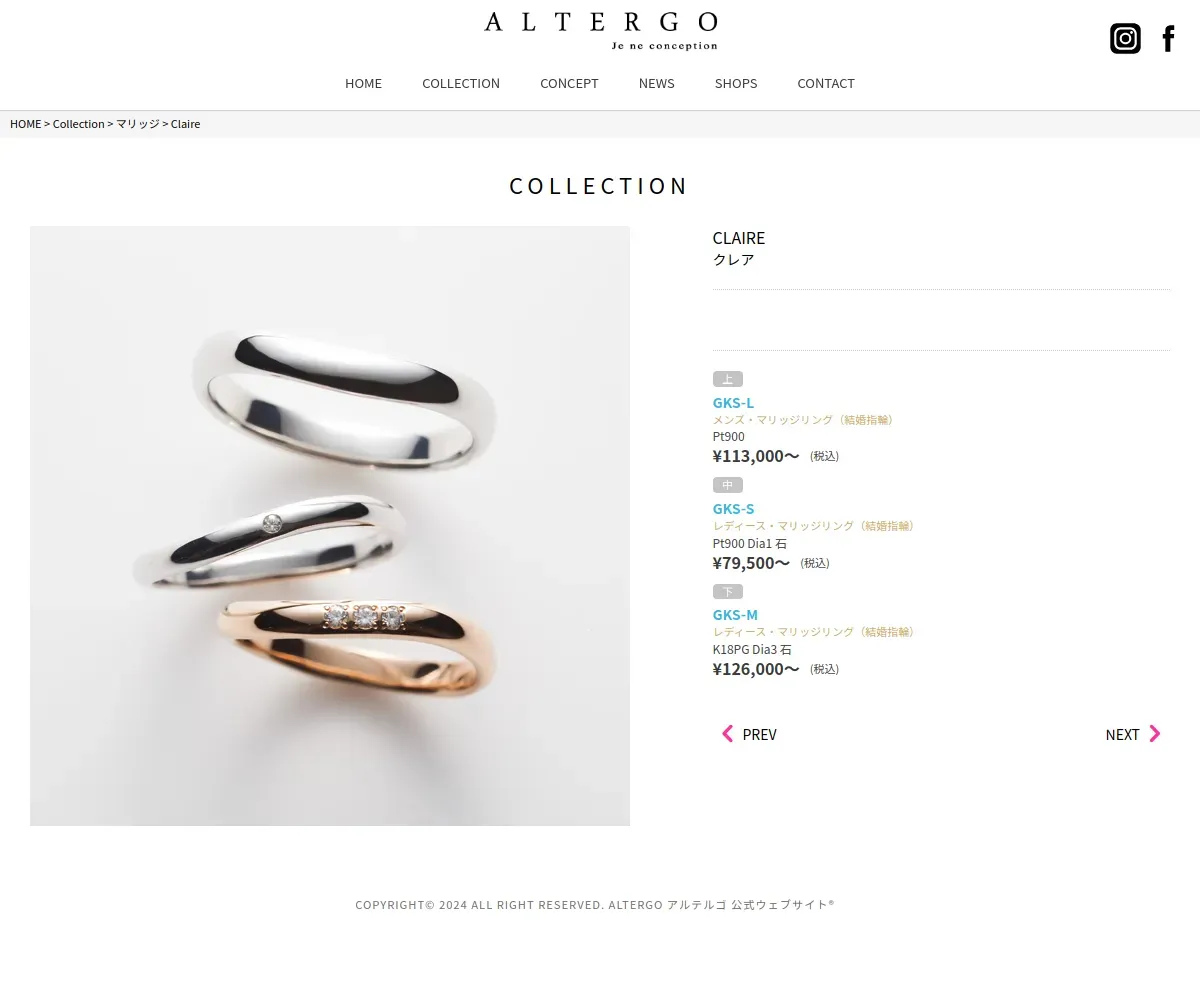Click the ALTERGO logo
1200x1000 pixels.
coord(601,30)
